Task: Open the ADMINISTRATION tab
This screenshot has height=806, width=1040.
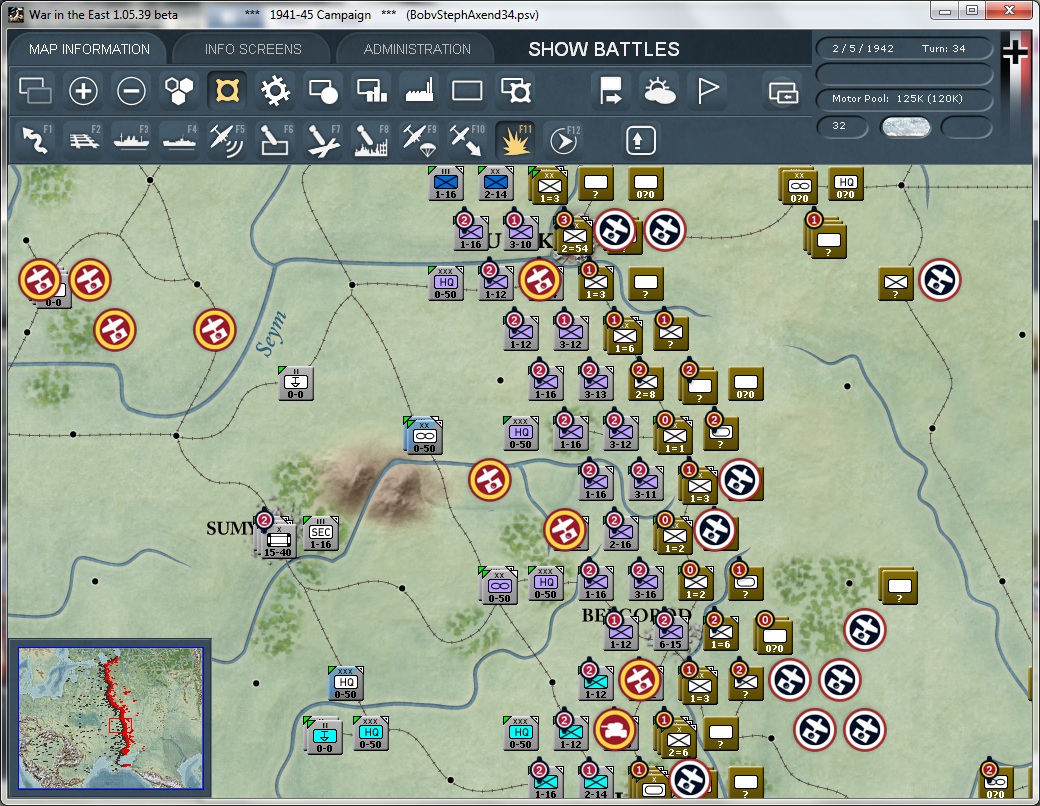Action: [x=417, y=49]
